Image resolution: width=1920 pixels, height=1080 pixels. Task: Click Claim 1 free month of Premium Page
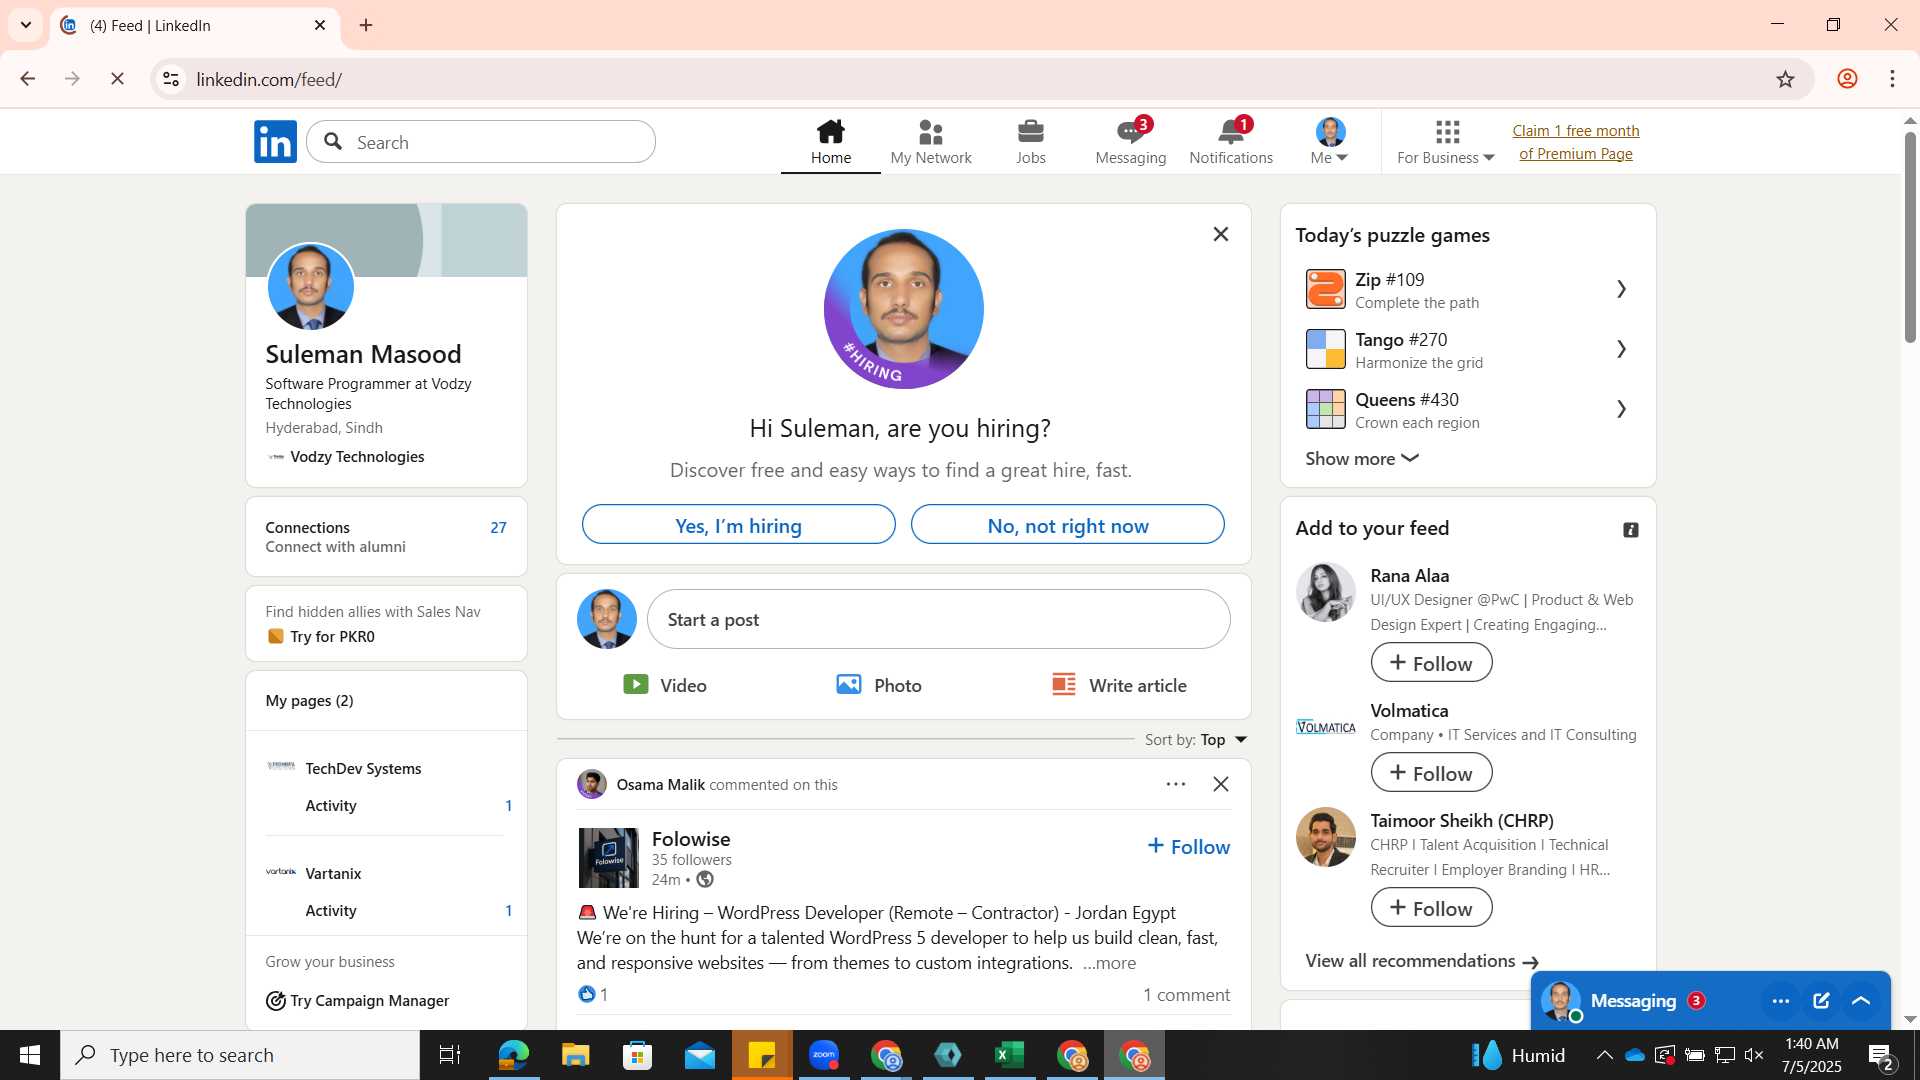tap(1575, 142)
